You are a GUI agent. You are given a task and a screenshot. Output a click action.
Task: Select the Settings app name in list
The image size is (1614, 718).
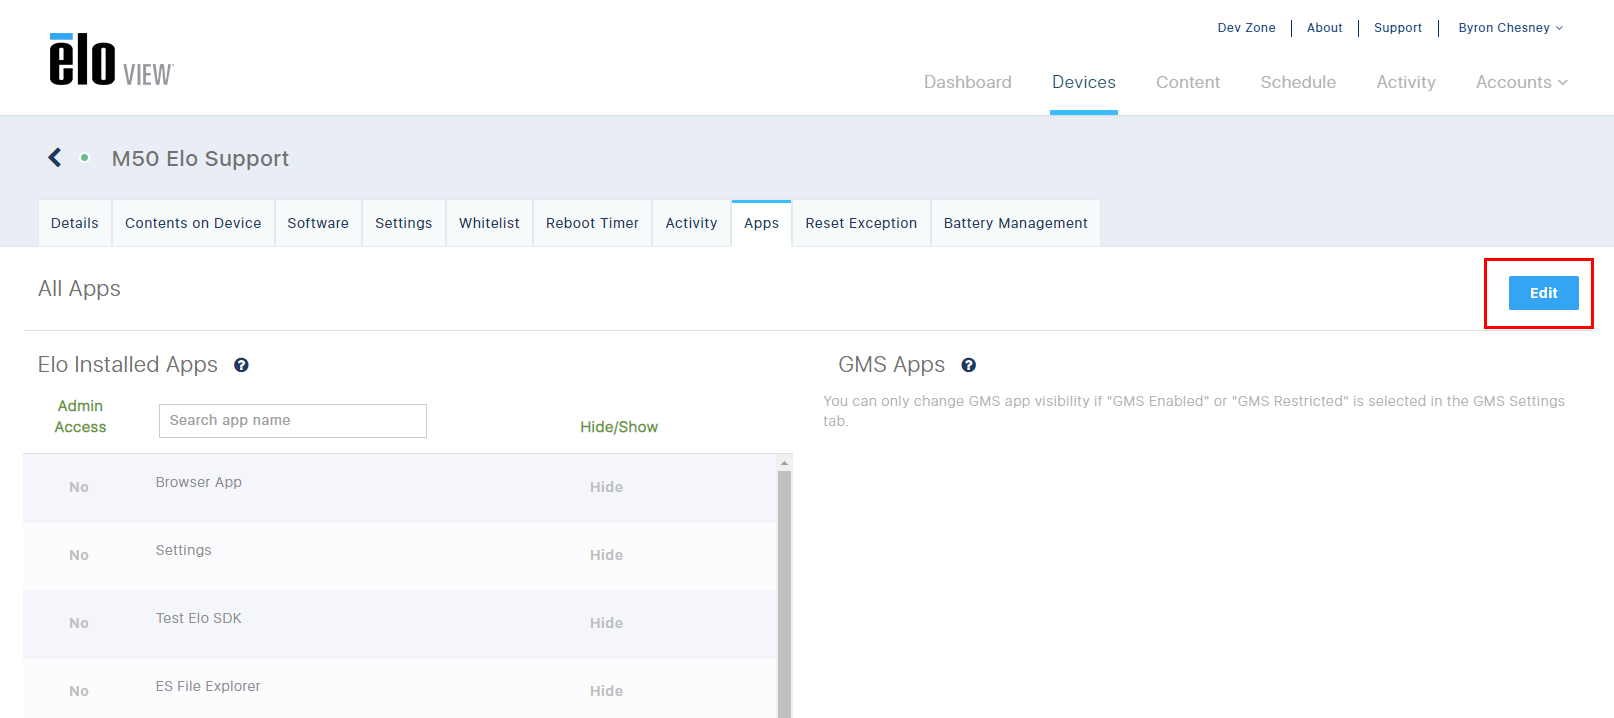point(184,550)
